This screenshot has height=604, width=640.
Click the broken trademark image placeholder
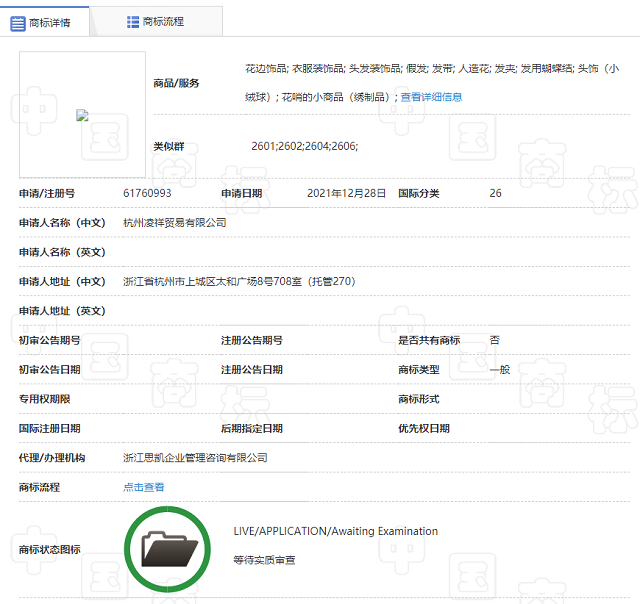point(83,115)
